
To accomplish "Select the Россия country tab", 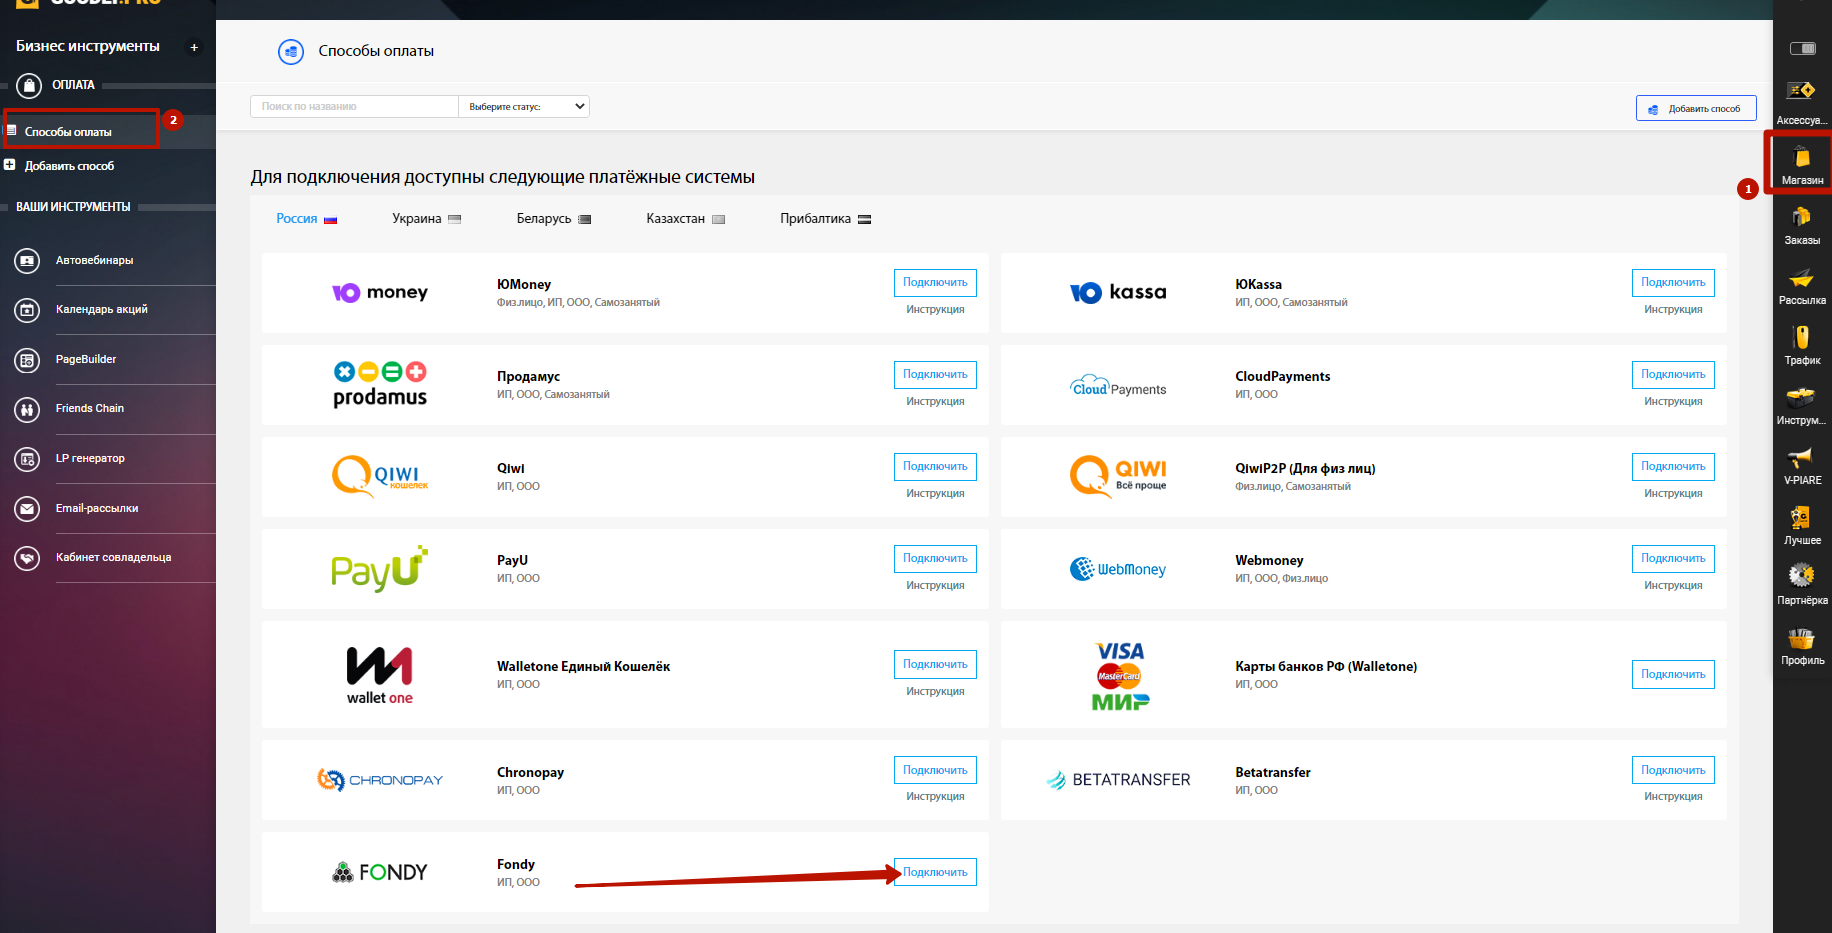I will tap(307, 219).
